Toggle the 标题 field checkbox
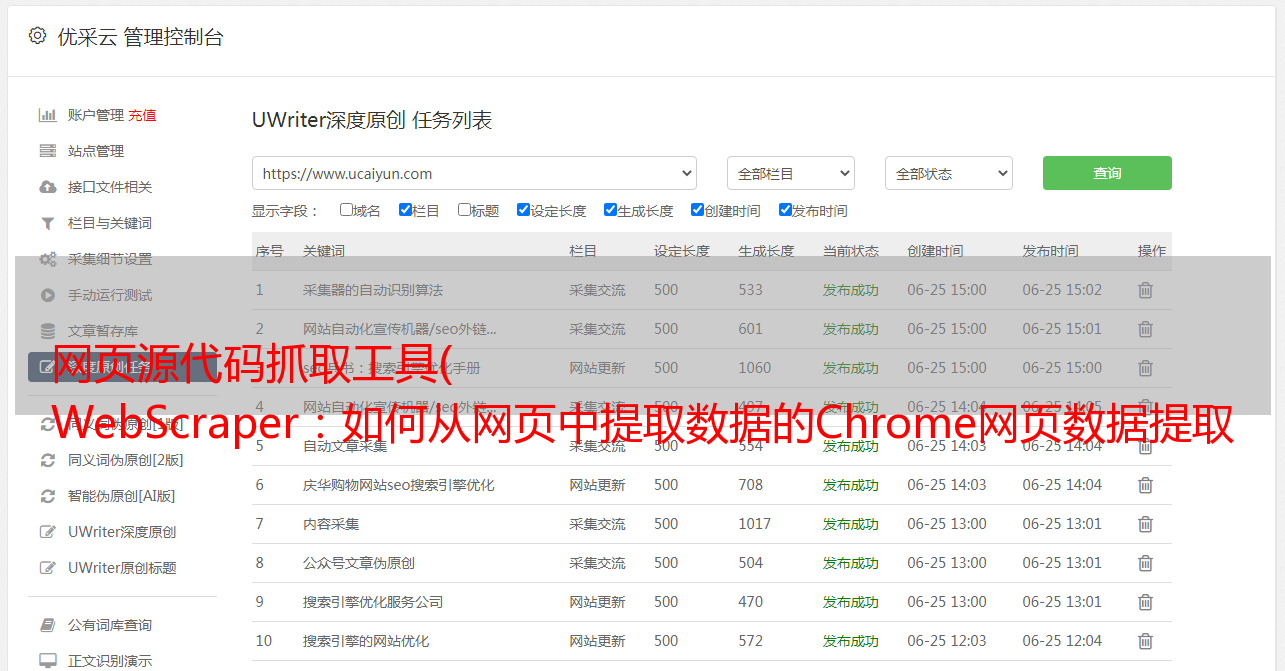 point(464,210)
